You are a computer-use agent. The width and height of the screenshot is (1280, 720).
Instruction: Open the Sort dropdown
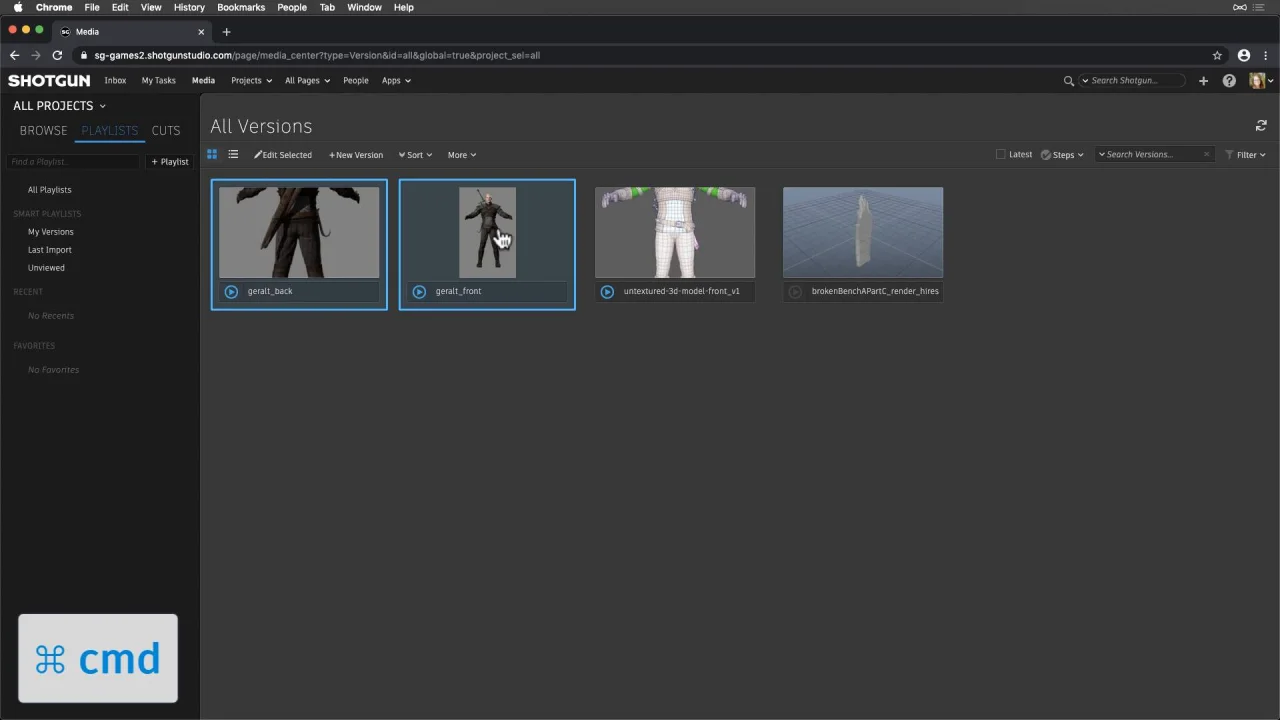point(415,155)
